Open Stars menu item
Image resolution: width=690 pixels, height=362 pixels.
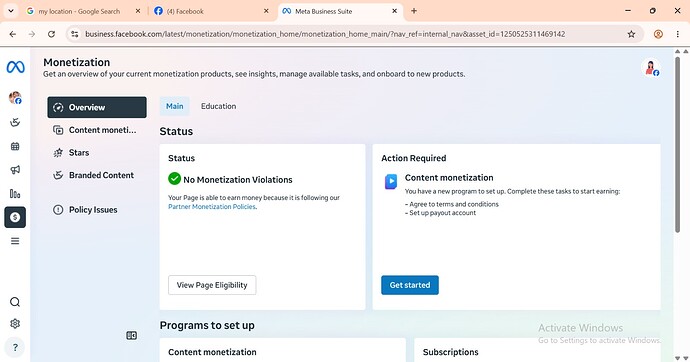97,153
